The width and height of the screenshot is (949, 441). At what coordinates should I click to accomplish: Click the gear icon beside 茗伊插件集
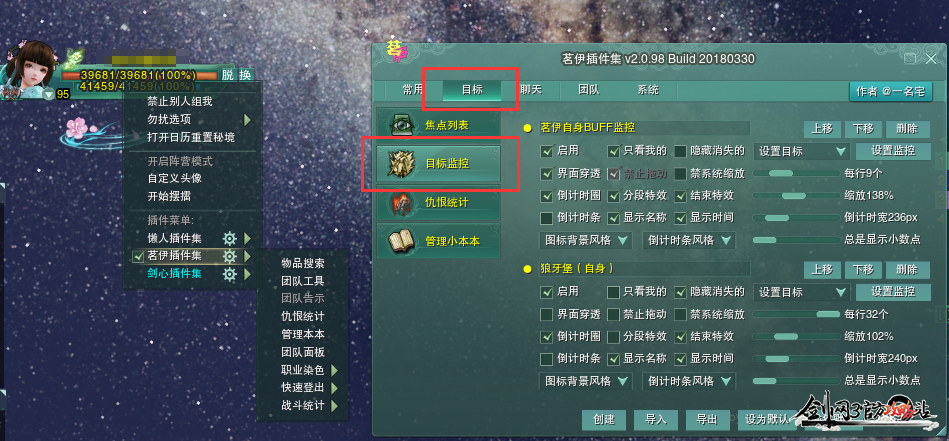pos(229,256)
